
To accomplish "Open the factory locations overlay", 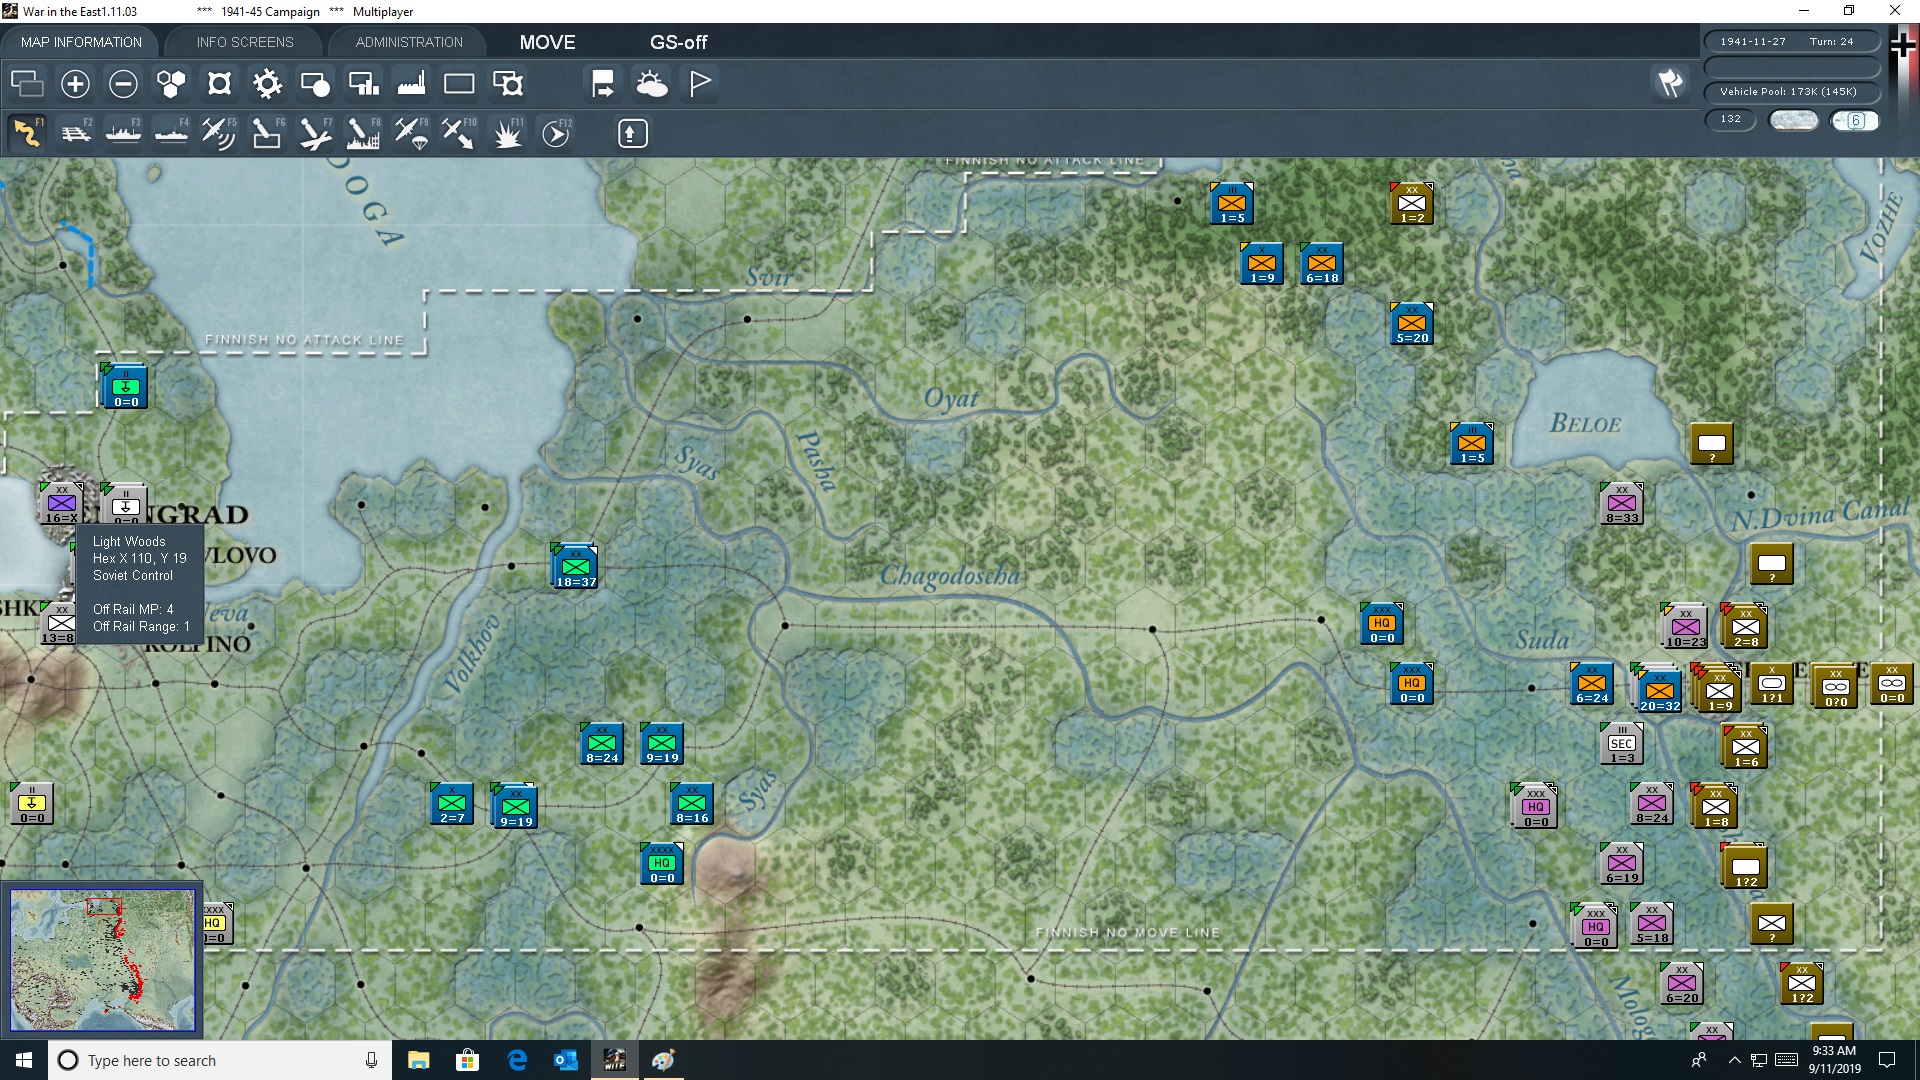I will coord(411,84).
